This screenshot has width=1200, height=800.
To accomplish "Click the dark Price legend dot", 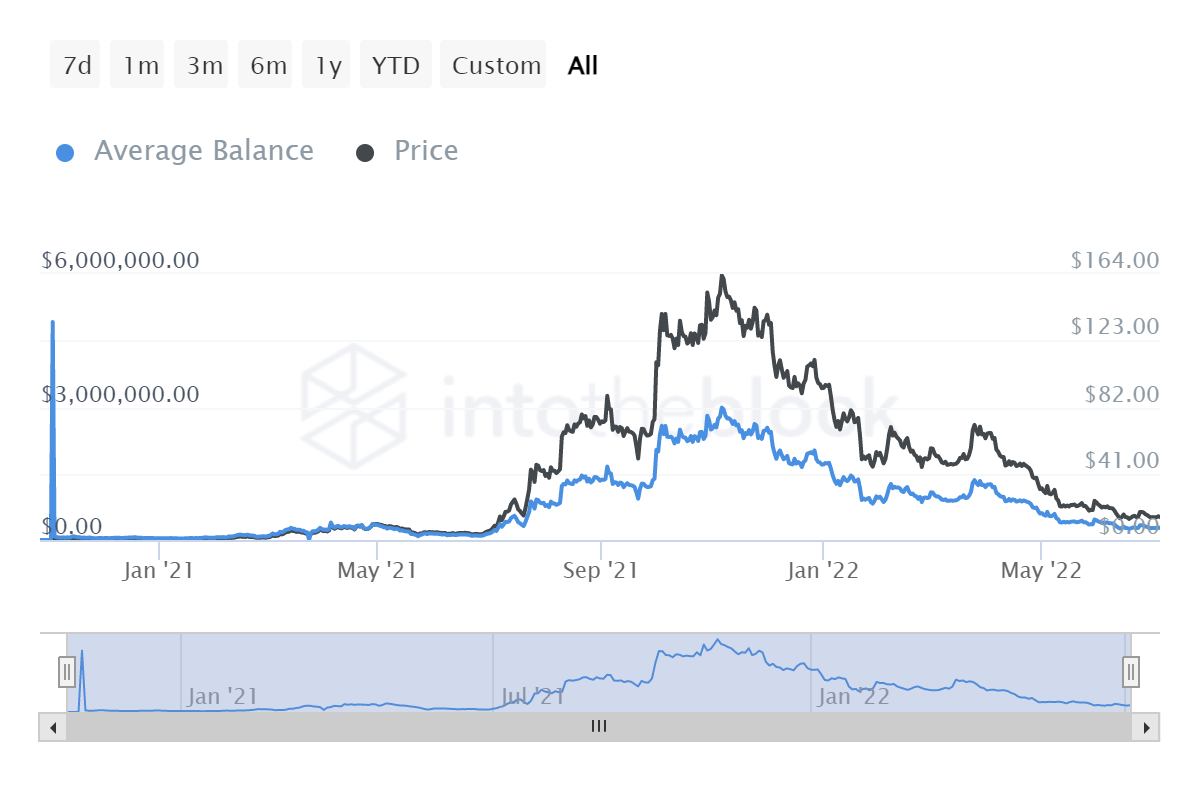I will click(x=366, y=153).
